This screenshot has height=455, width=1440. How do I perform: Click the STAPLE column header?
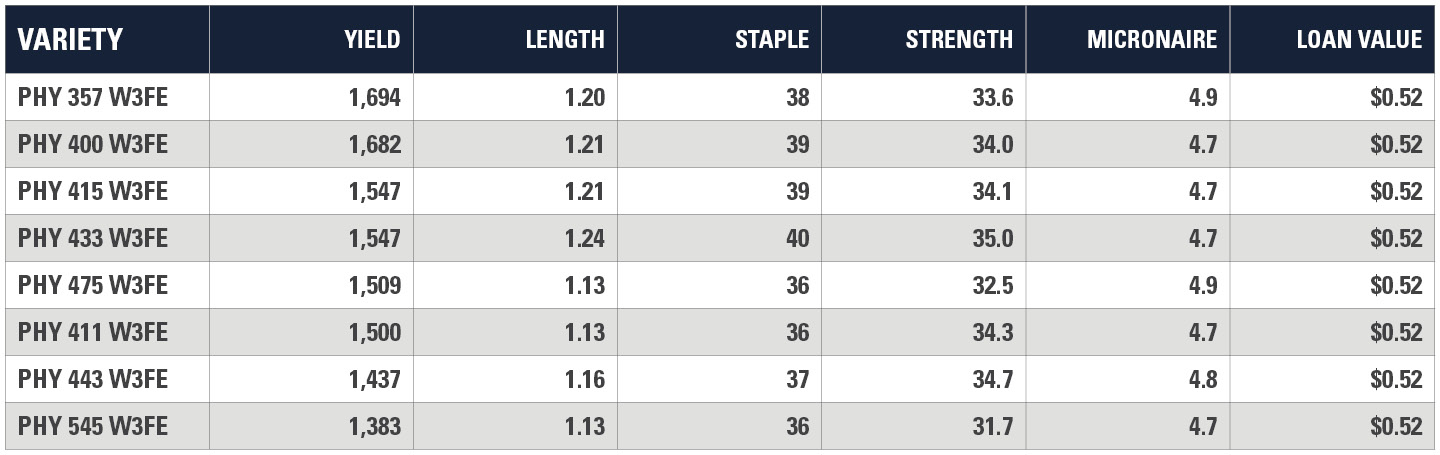click(x=772, y=40)
